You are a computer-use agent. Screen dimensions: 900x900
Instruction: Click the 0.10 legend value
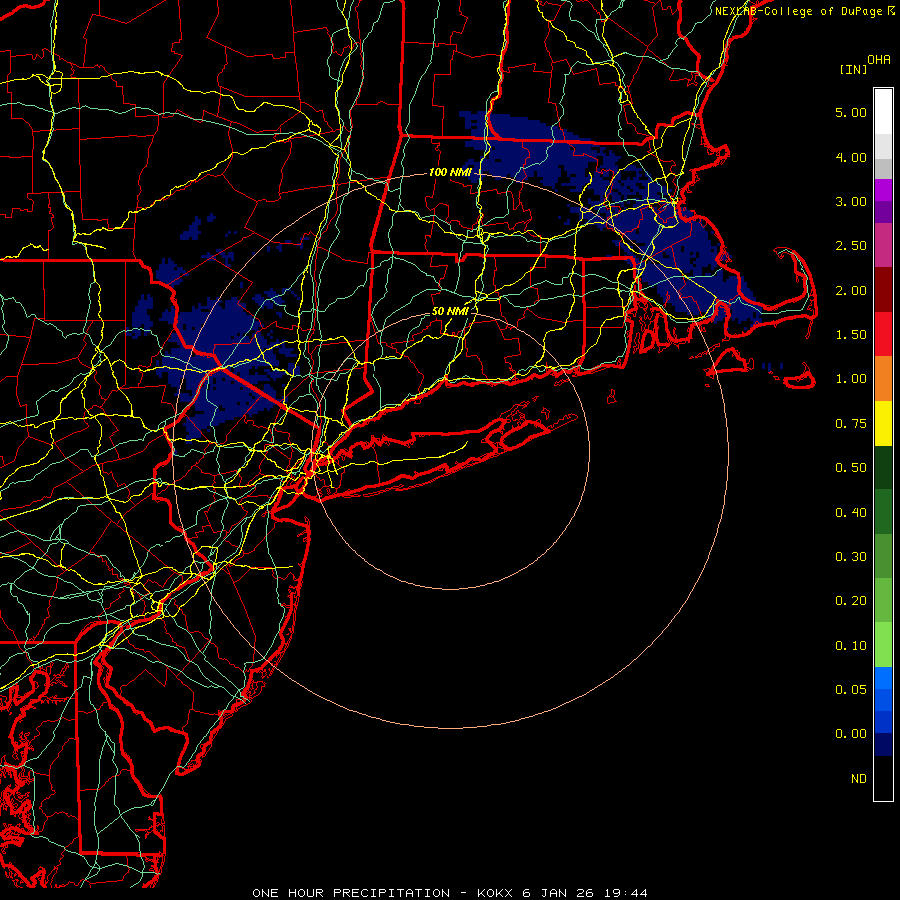coord(851,646)
